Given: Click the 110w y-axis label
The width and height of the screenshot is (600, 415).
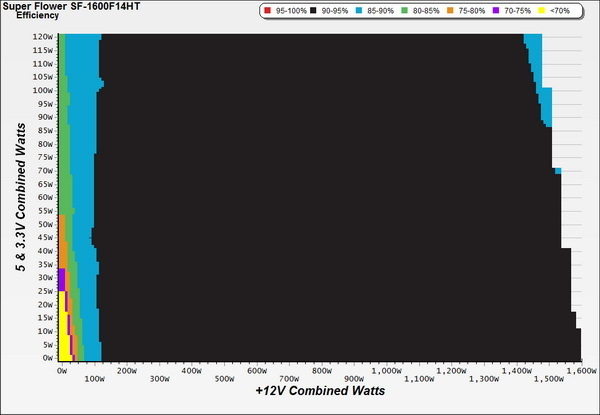Looking at the screenshot, I should (x=42, y=63).
